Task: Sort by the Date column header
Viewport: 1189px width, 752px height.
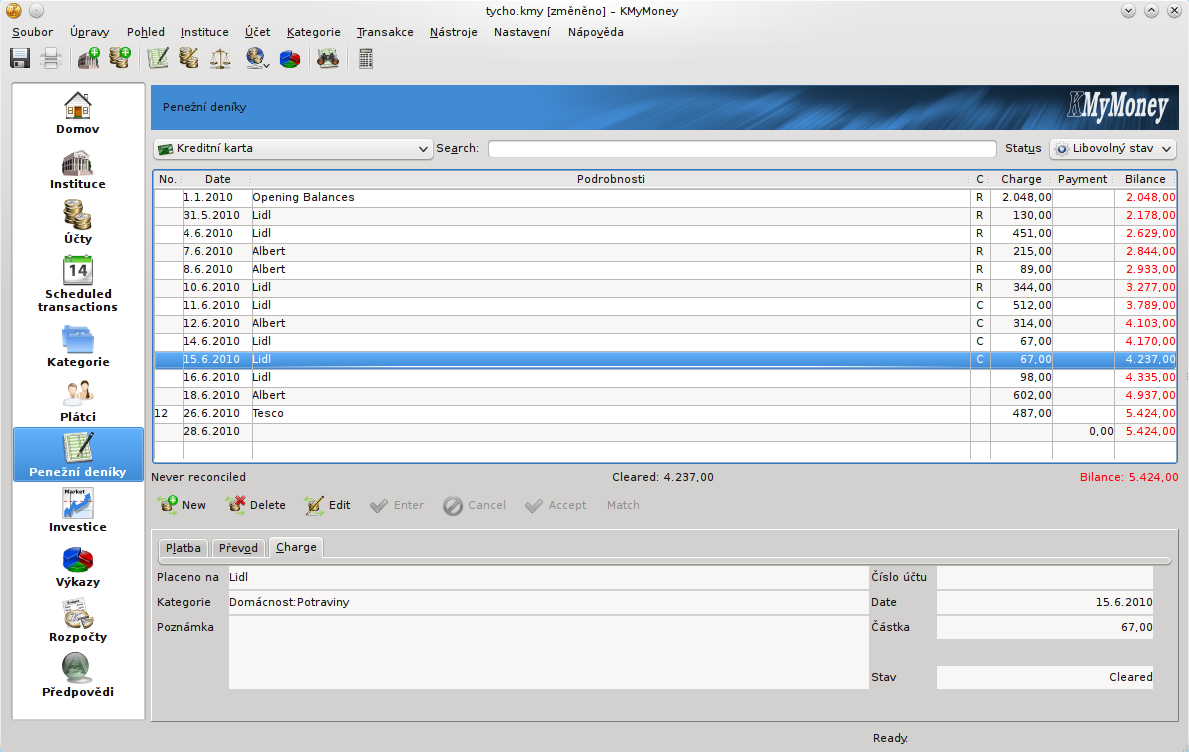Action: click(x=218, y=180)
